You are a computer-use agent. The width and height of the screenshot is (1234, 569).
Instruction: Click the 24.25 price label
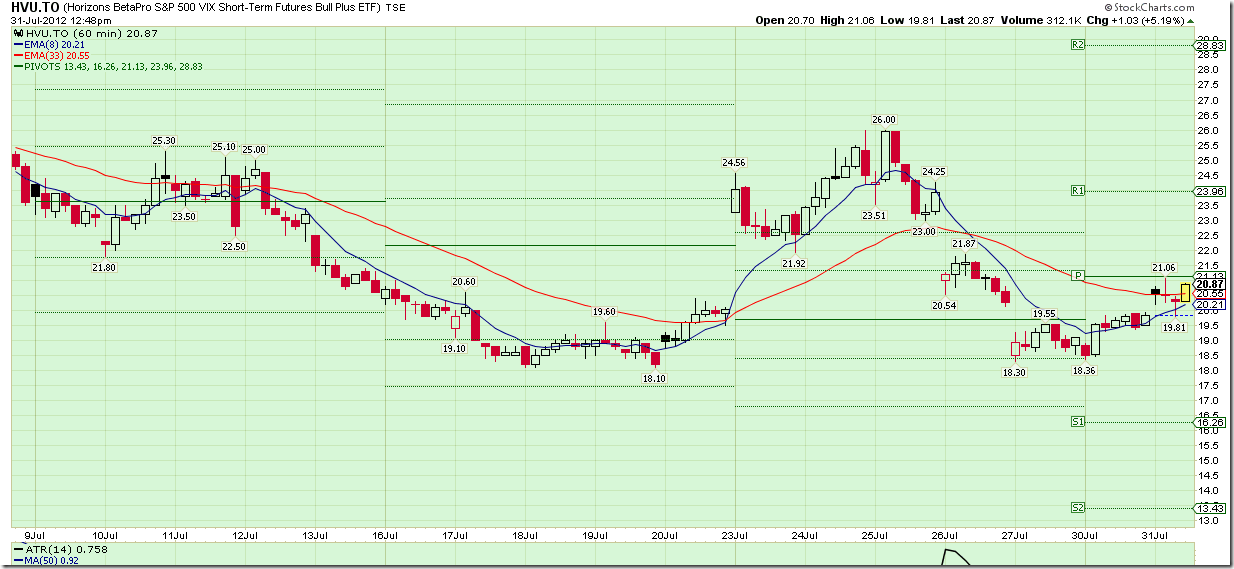point(934,171)
